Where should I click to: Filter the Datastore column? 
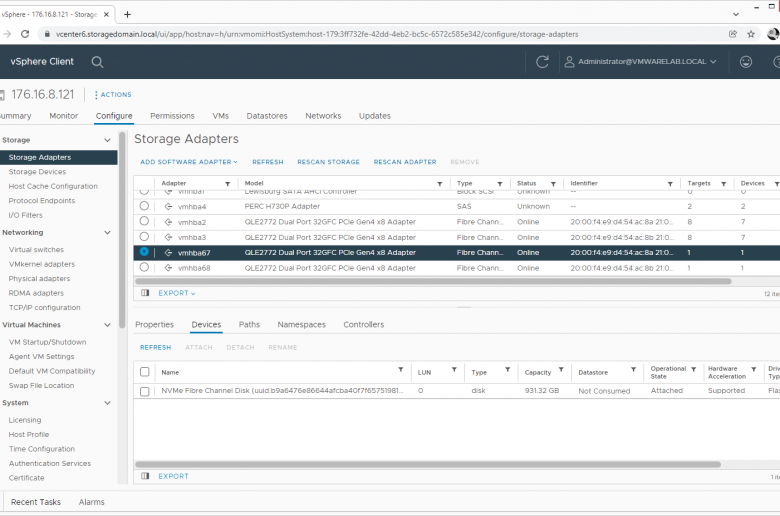633,369
